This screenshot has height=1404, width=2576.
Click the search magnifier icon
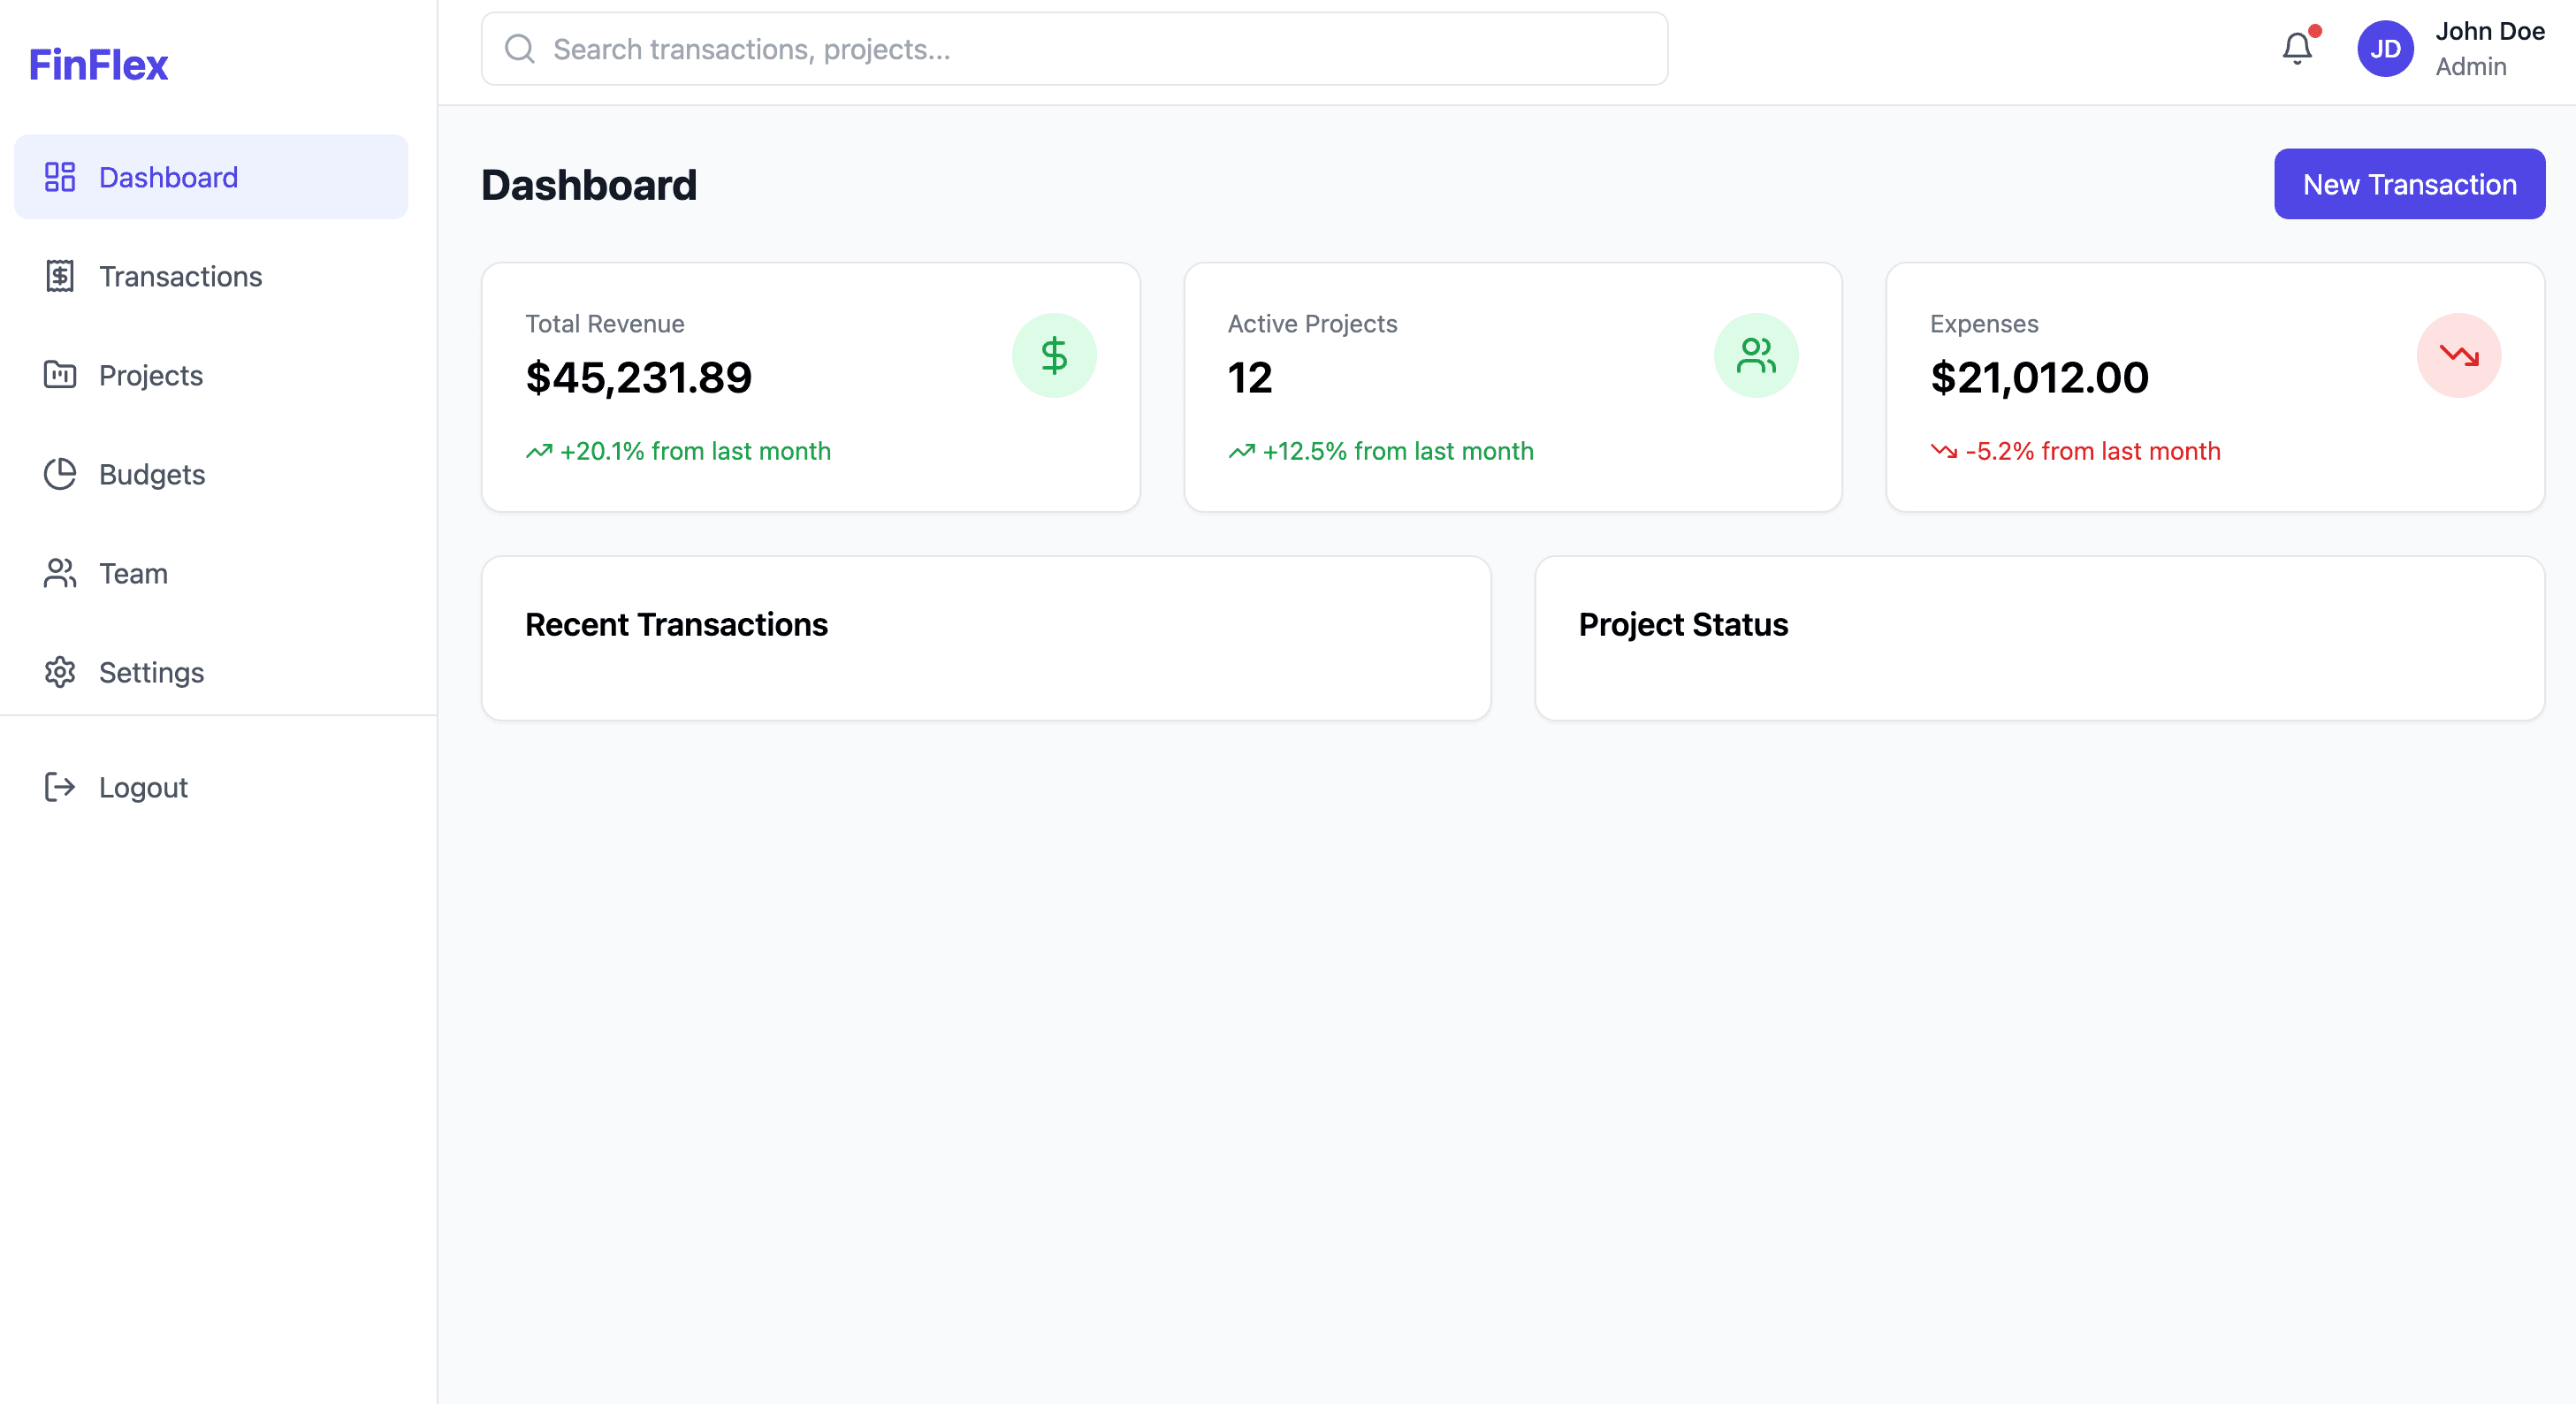click(519, 48)
